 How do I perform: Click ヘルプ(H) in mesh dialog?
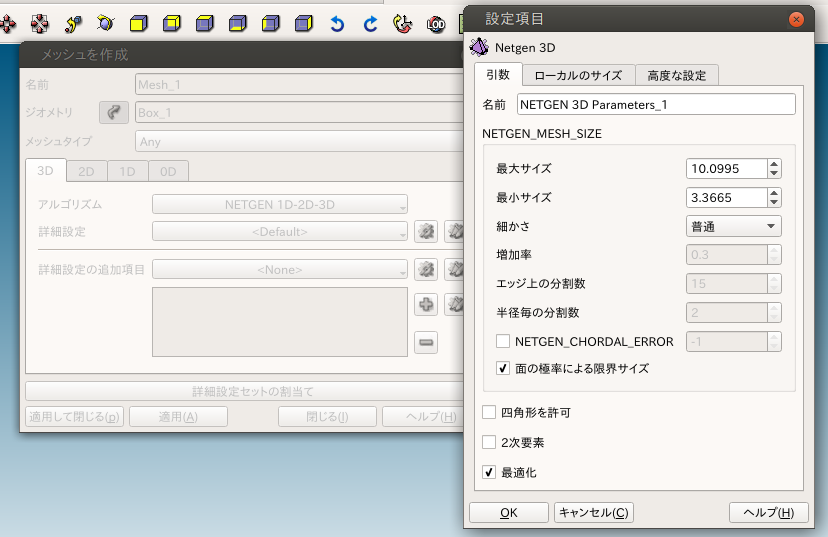[x=423, y=417]
